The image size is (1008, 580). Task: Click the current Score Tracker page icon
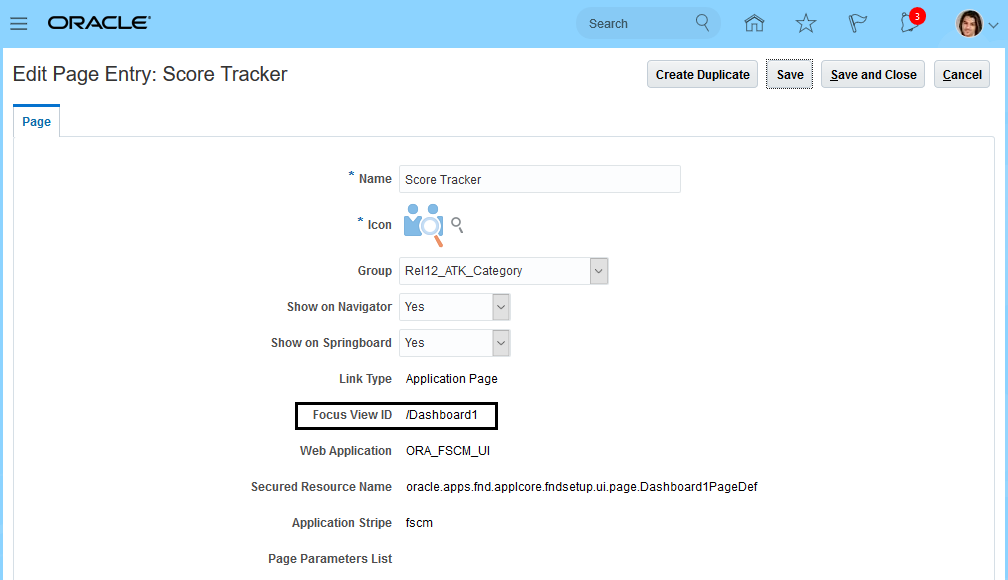(x=422, y=223)
